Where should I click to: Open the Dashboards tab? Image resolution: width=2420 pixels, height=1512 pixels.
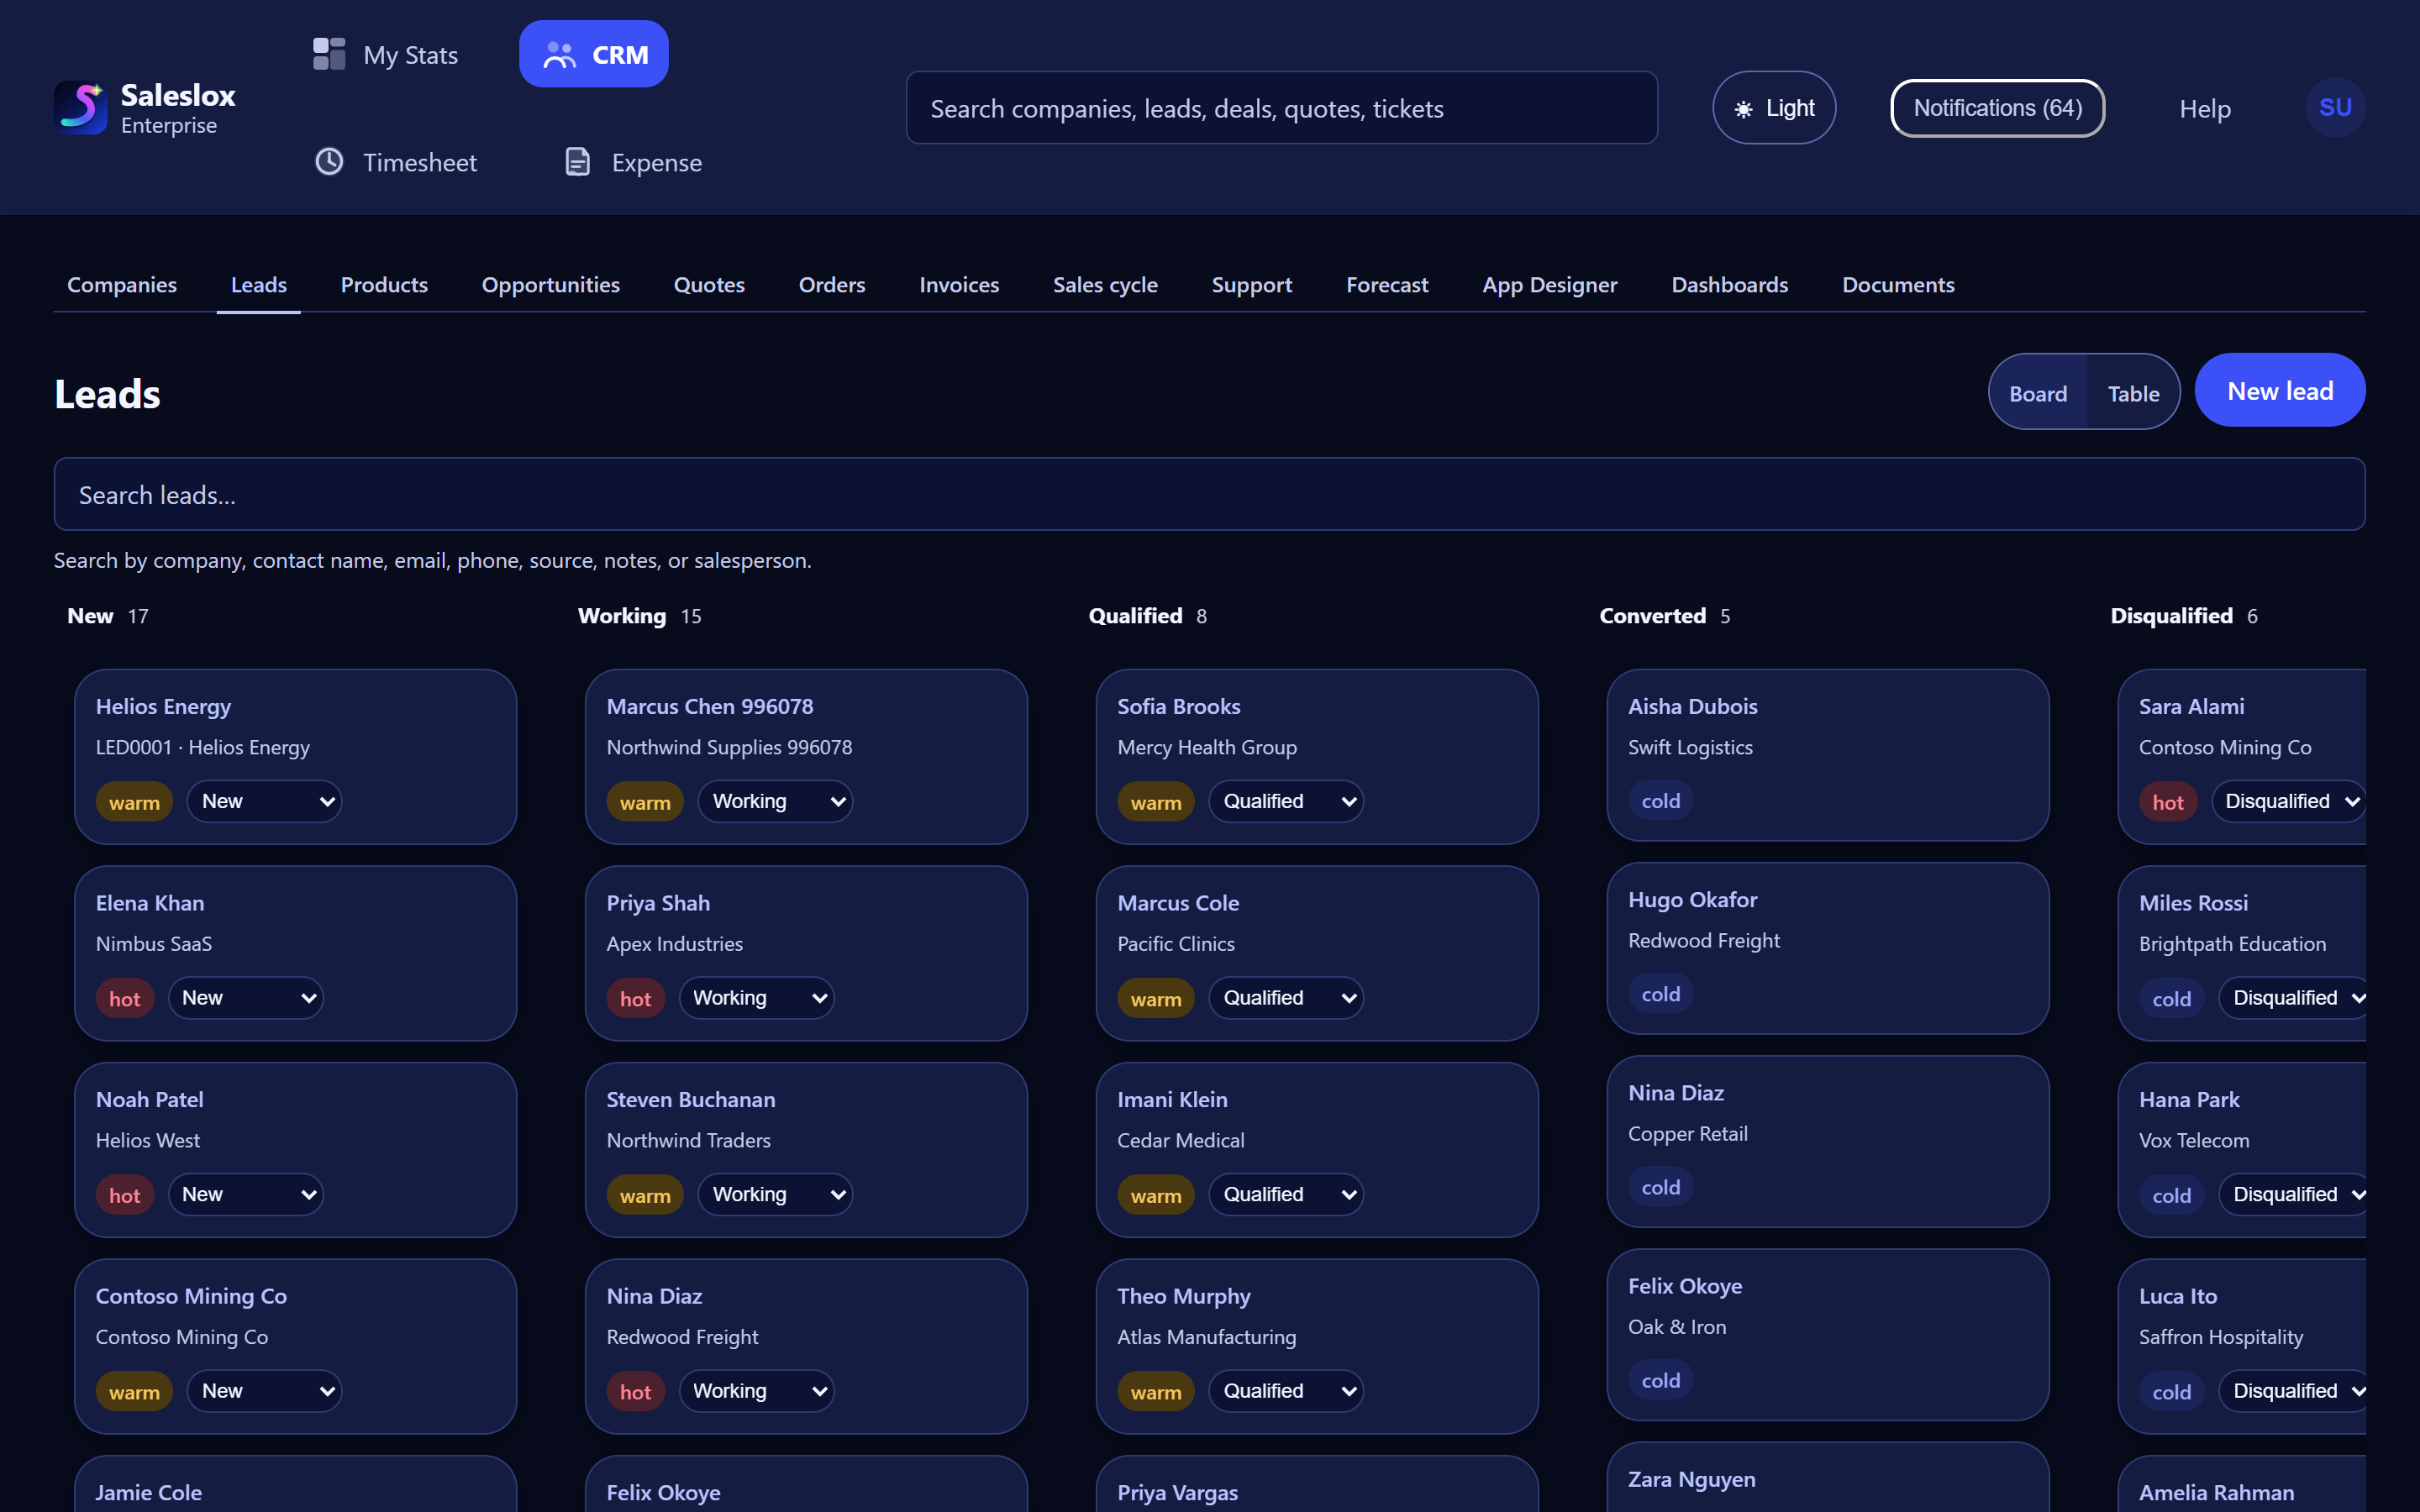pos(1730,285)
